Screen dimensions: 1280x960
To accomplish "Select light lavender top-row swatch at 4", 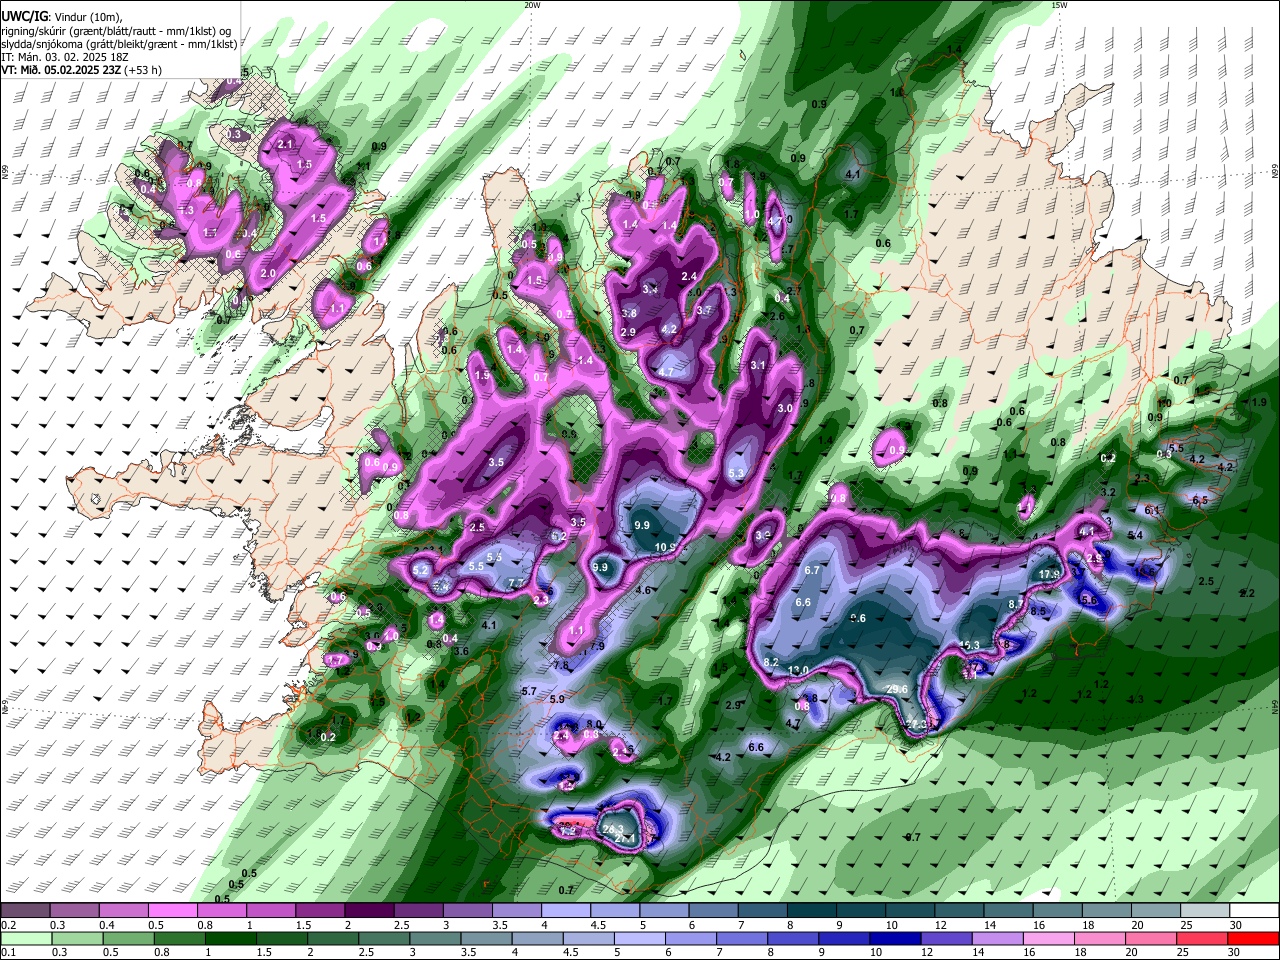I will (565, 911).
